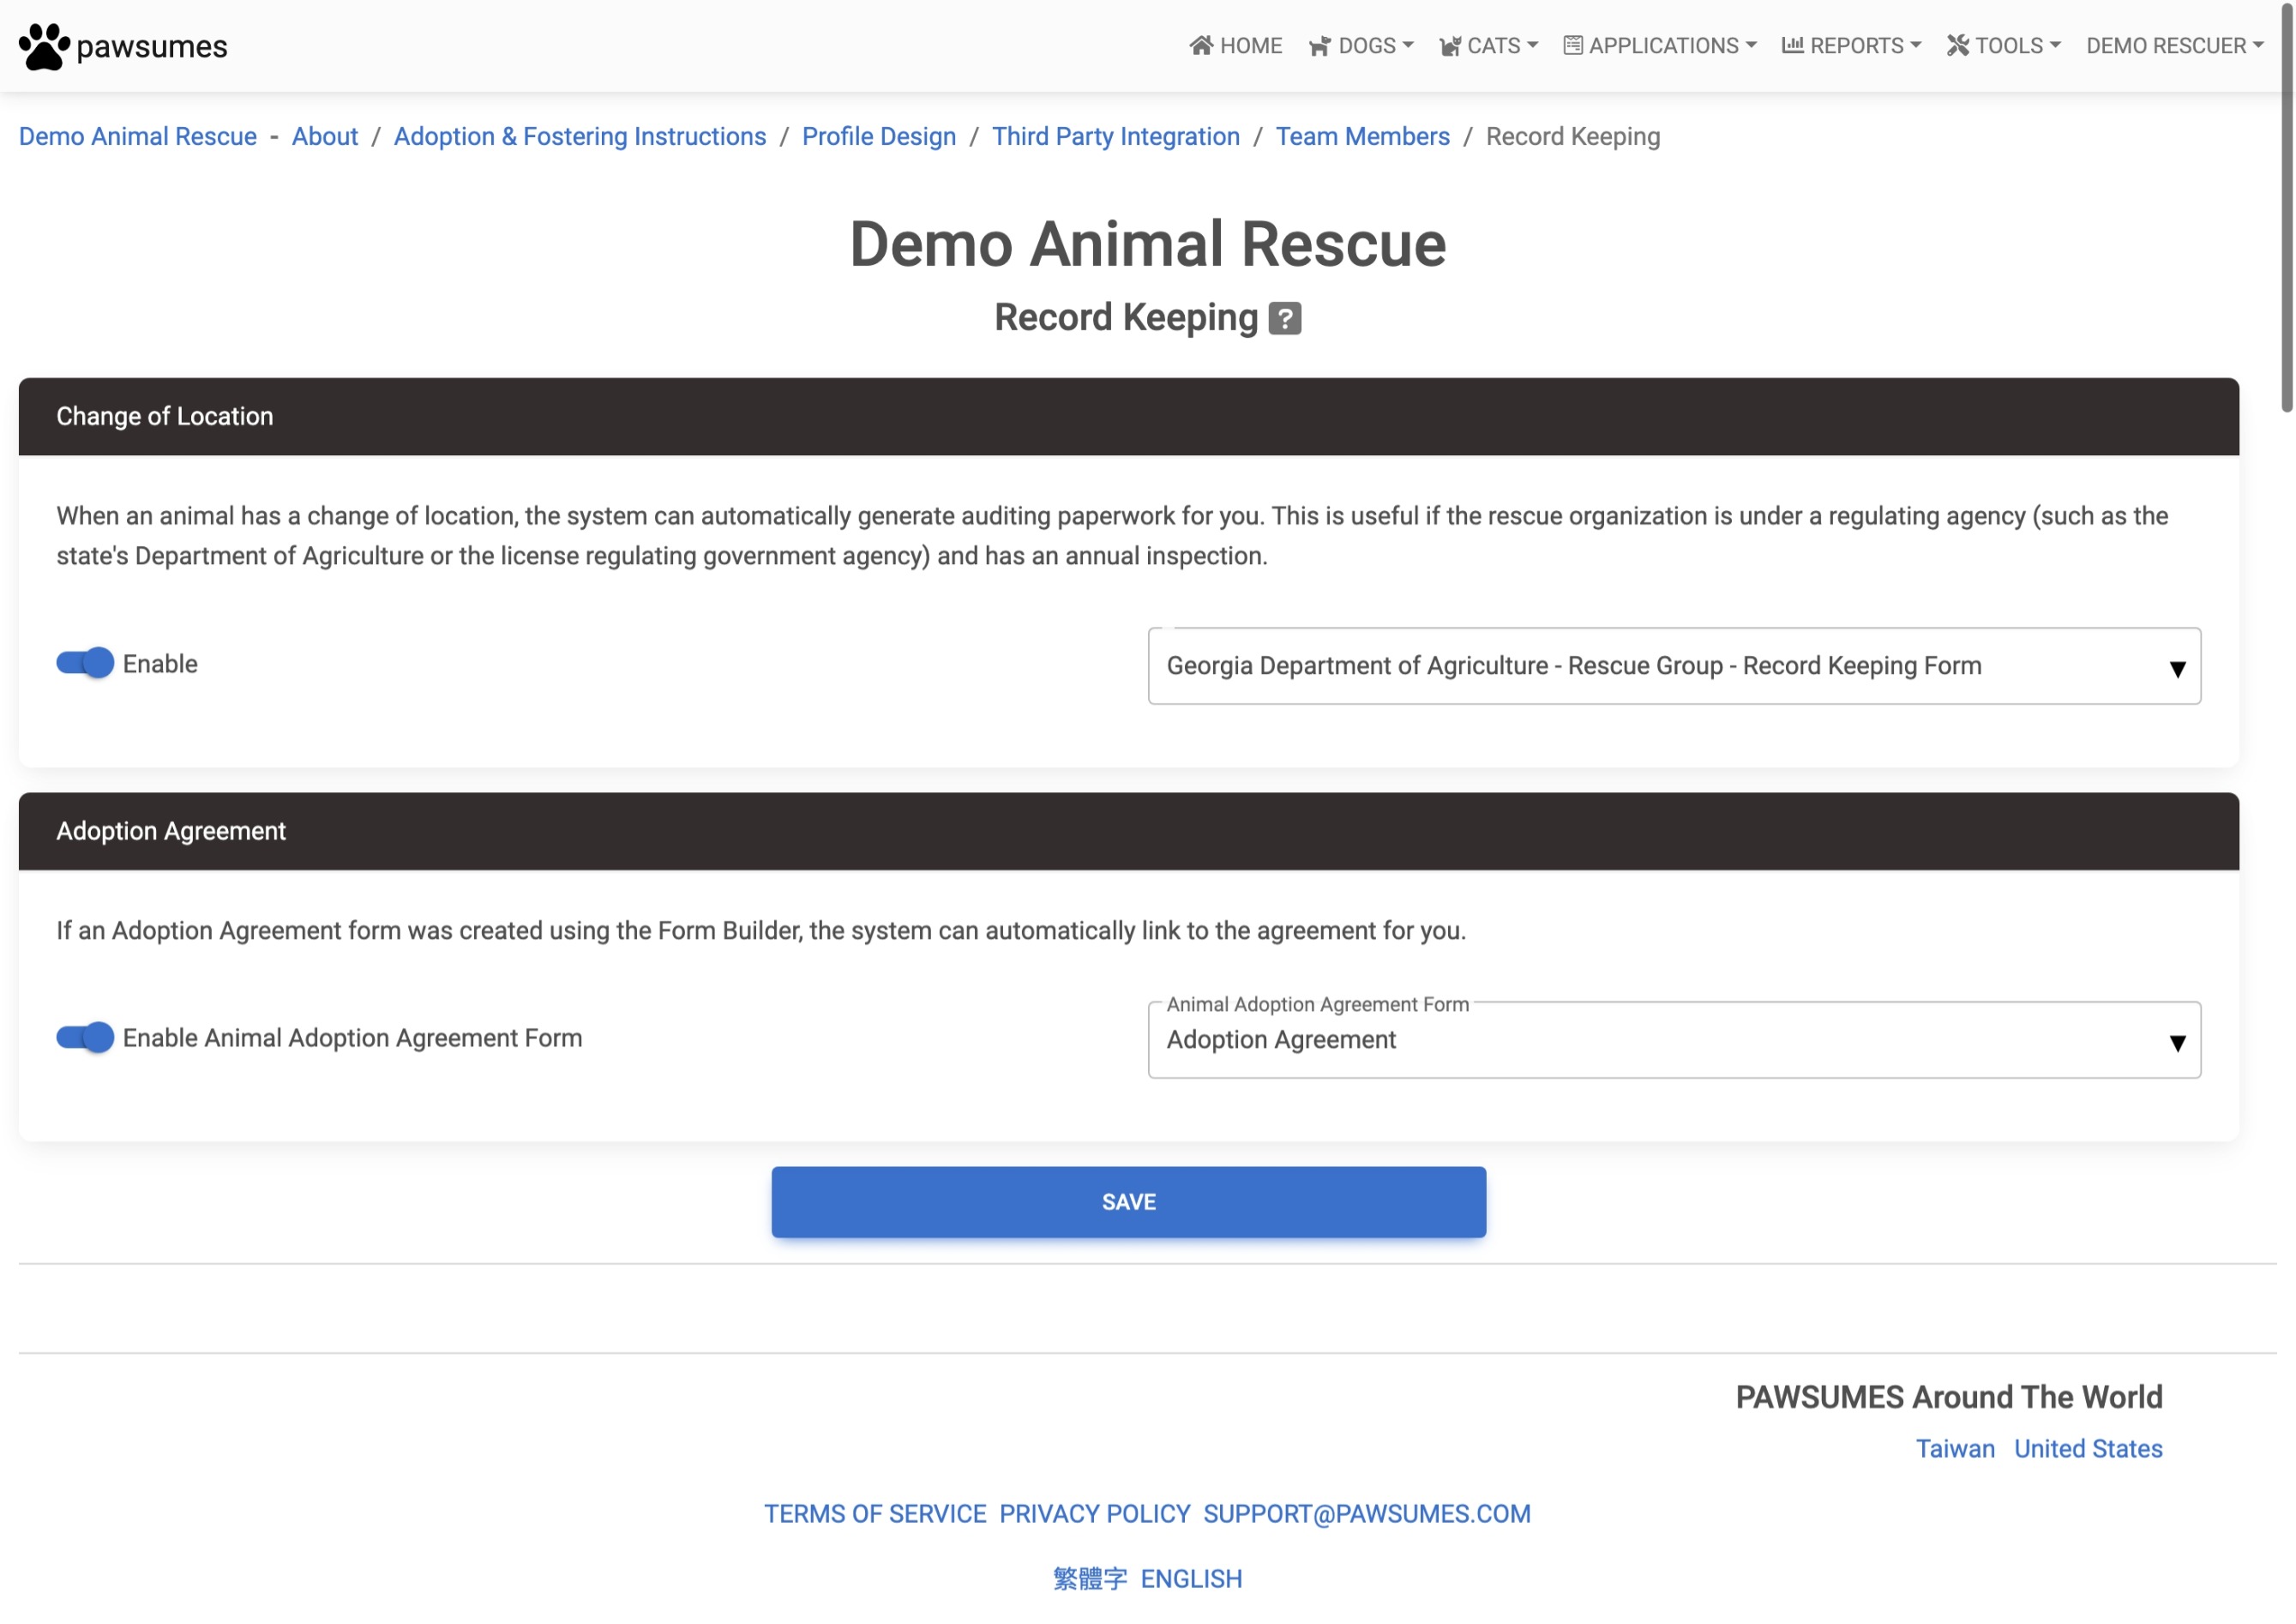Open the APPLICATIONS navigation menu

click(1656, 45)
